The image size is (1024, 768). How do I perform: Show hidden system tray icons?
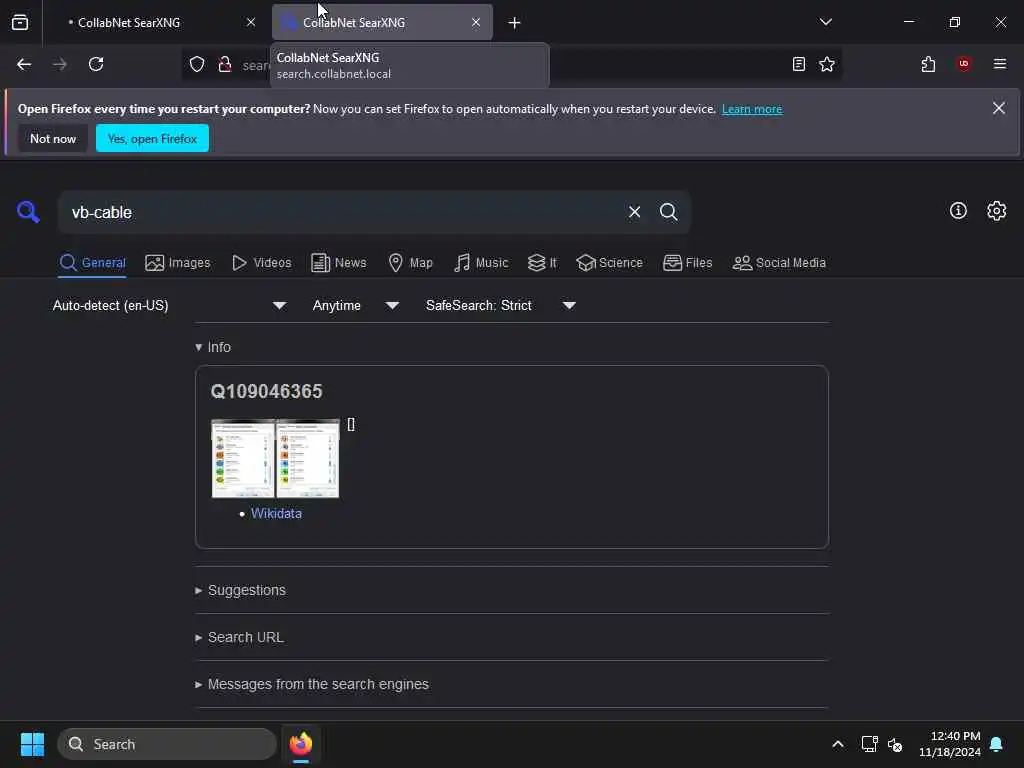pos(837,744)
